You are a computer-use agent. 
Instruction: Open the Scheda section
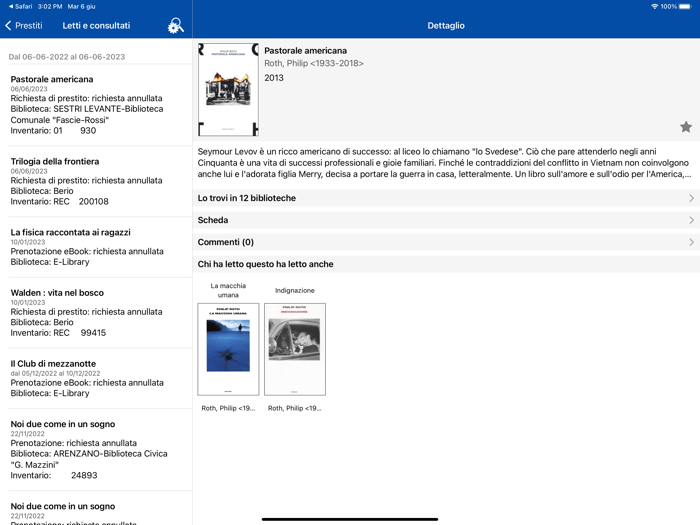click(x=446, y=220)
